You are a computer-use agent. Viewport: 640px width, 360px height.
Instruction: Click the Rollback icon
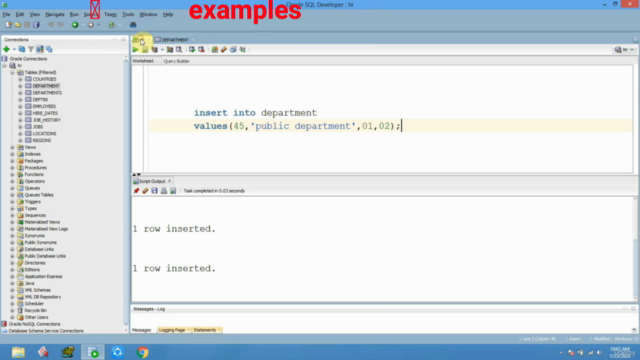pos(201,50)
